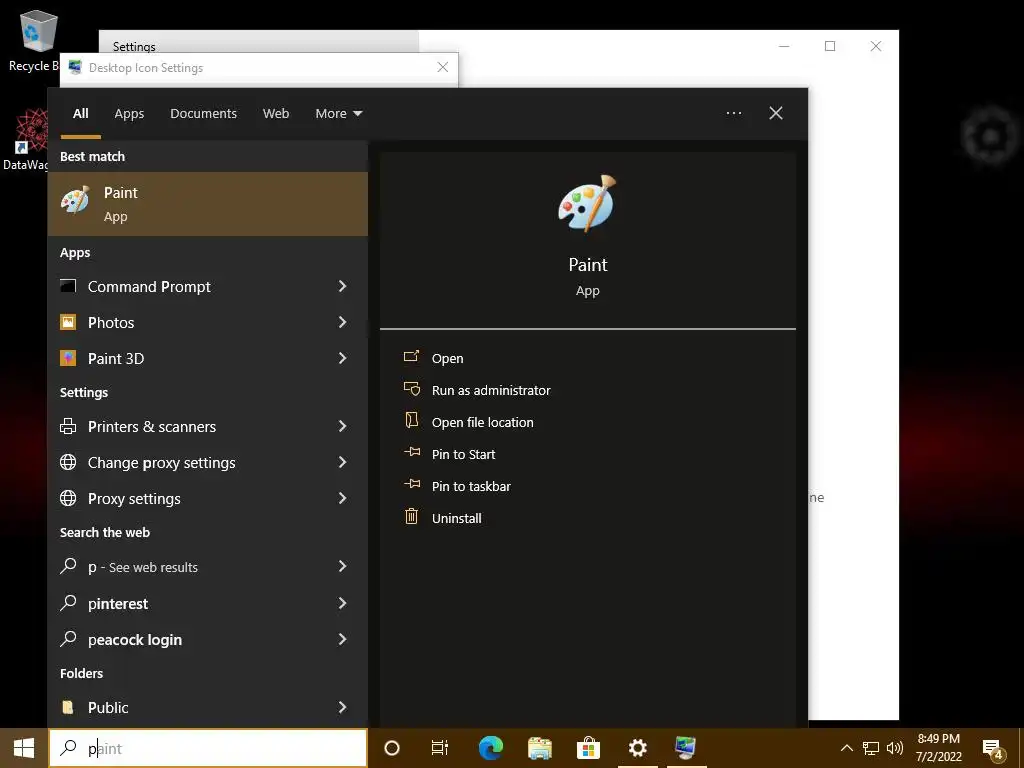Expand Proxy settings result arrow
The image size is (1024, 768).
342,498
